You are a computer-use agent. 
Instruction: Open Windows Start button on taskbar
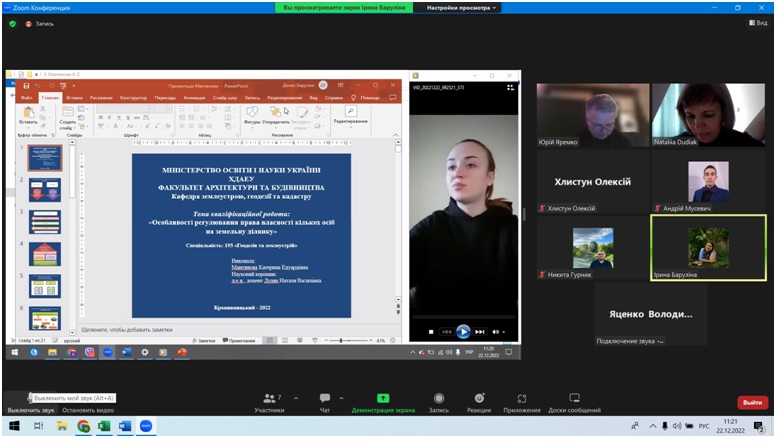pyautogui.click(x=14, y=426)
